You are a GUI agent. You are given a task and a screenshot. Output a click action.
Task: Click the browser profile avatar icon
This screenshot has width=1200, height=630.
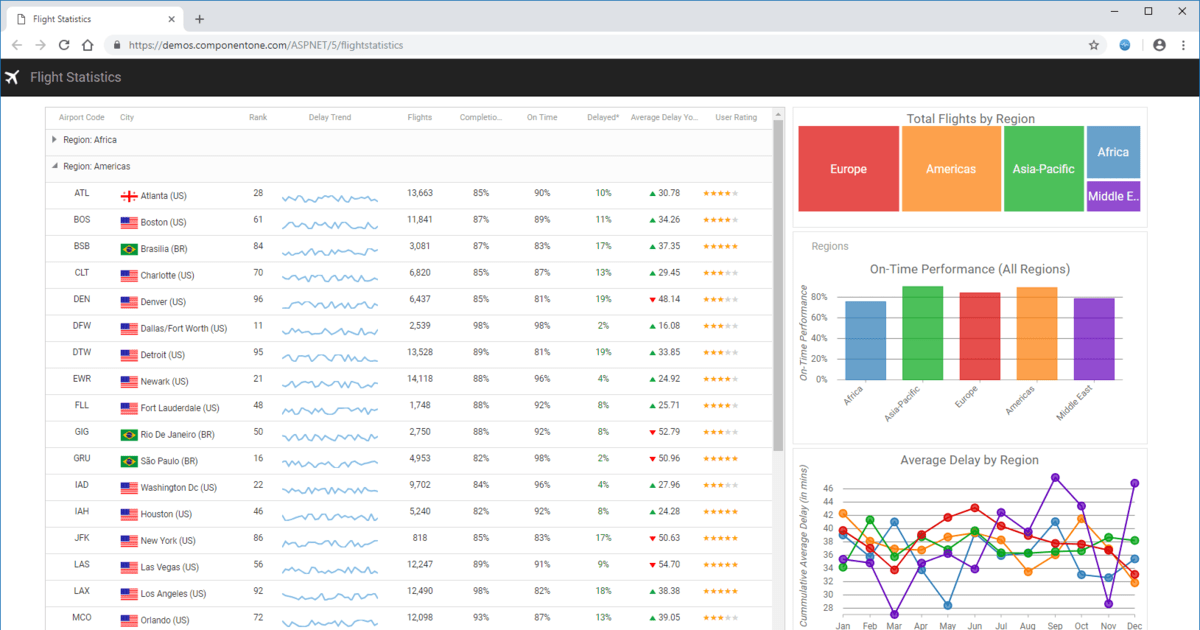click(1158, 44)
